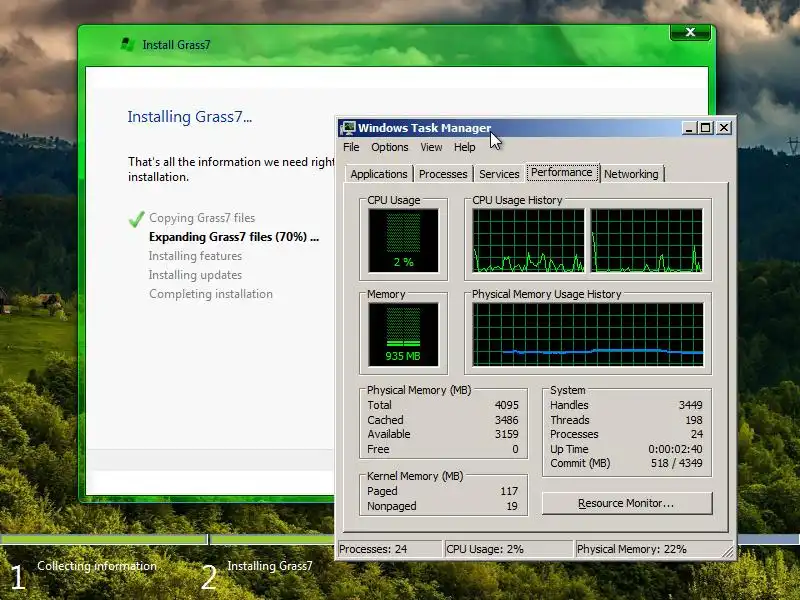Click the step 1 'Collecting information' progress bar
Image resolution: width=800 pixels, height=600 pixels.
point(104,539)
